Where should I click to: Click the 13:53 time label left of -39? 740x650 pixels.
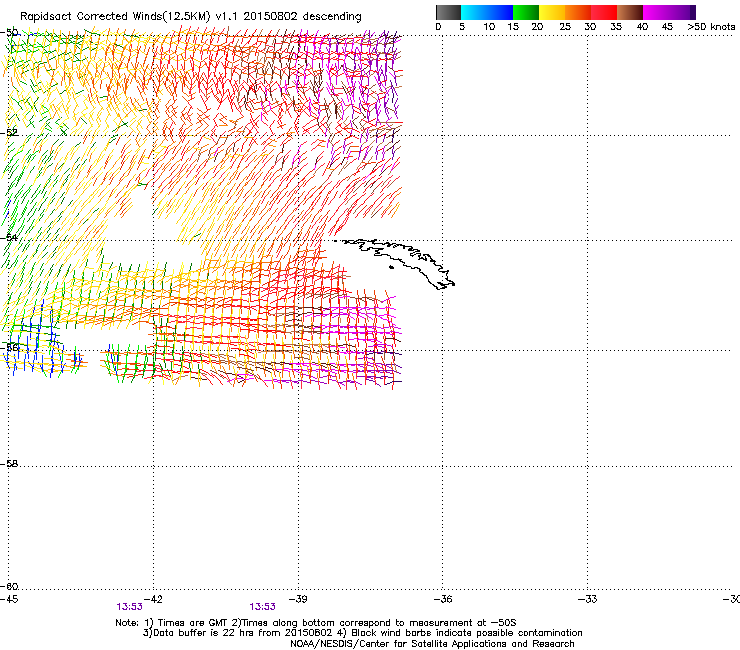point(262,607)
